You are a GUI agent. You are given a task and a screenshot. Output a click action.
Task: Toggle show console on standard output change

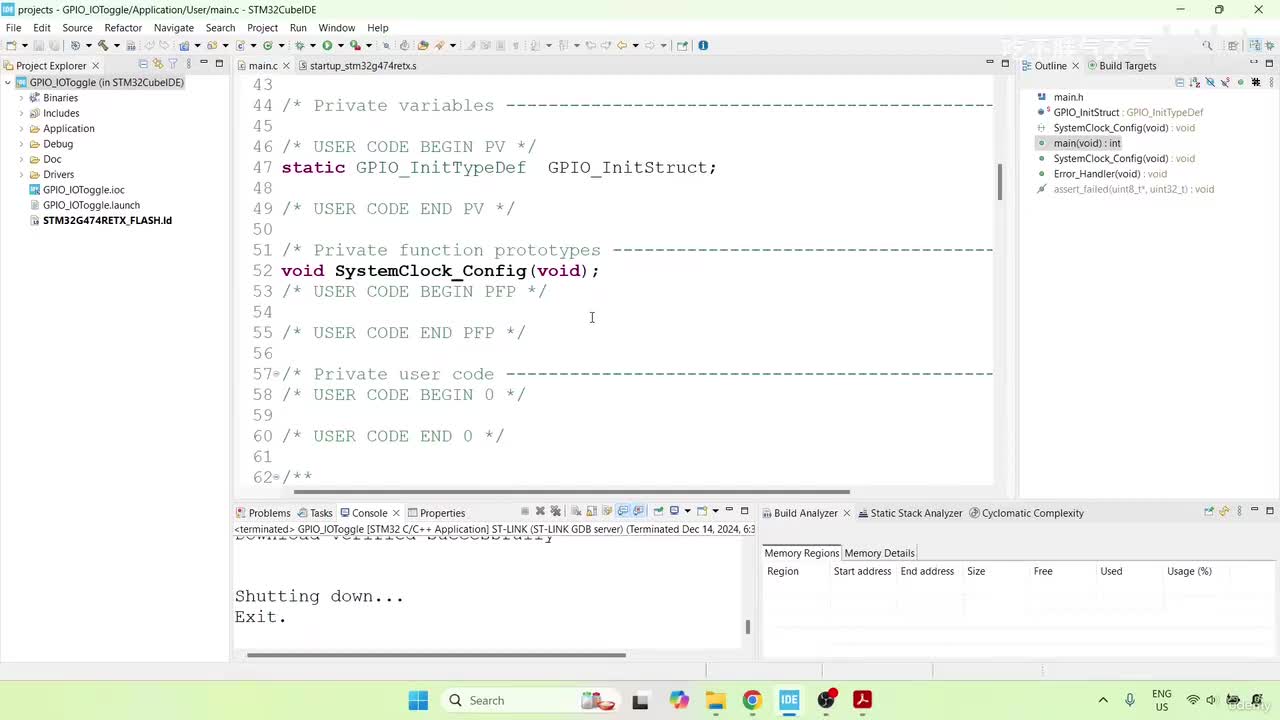pyautogui.click(x=623, y=511)
